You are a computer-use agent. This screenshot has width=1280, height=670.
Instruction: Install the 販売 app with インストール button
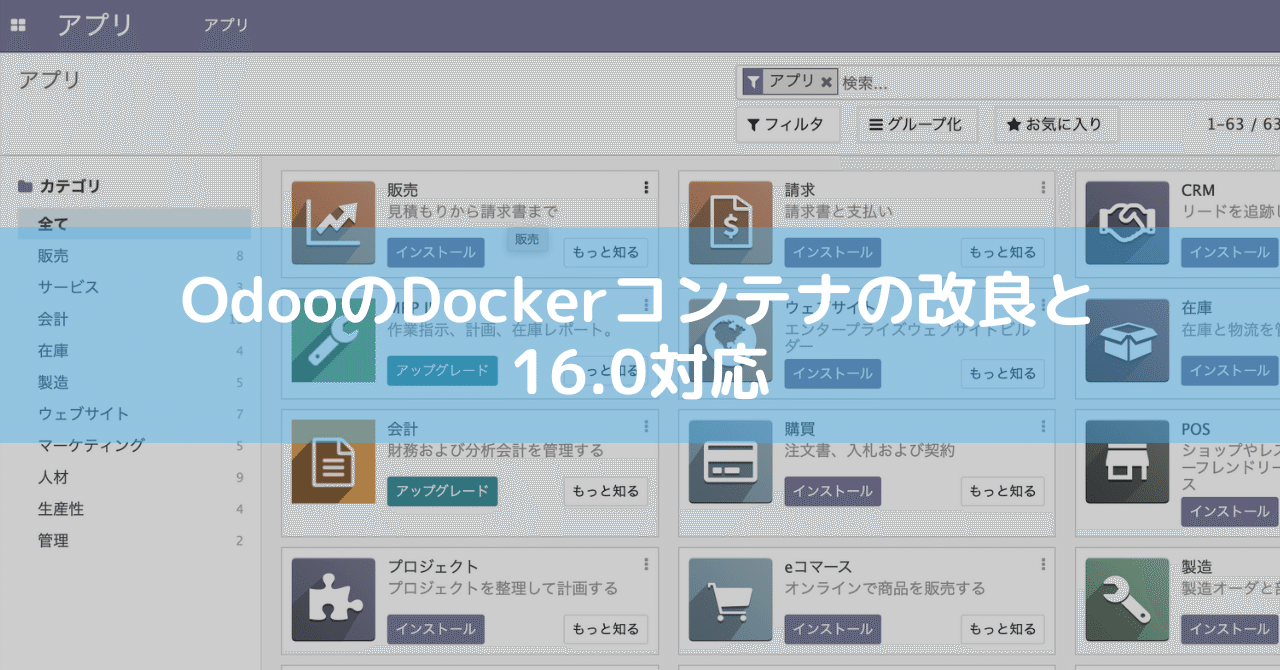[436, 252]
